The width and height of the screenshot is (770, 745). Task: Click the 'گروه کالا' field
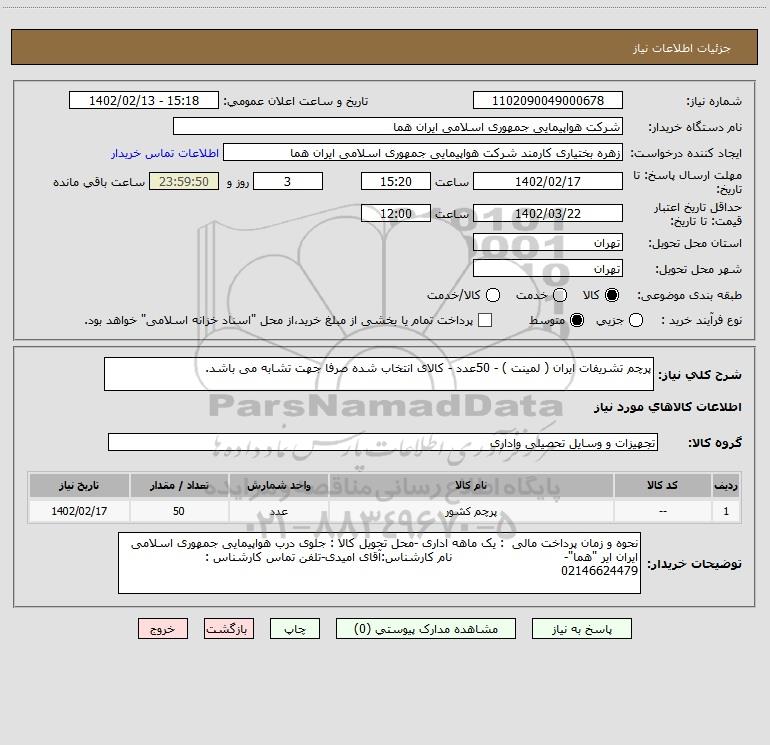(382, 442)
